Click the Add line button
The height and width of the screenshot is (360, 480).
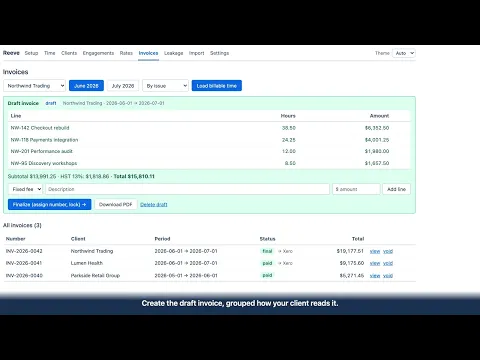[396, 189]
